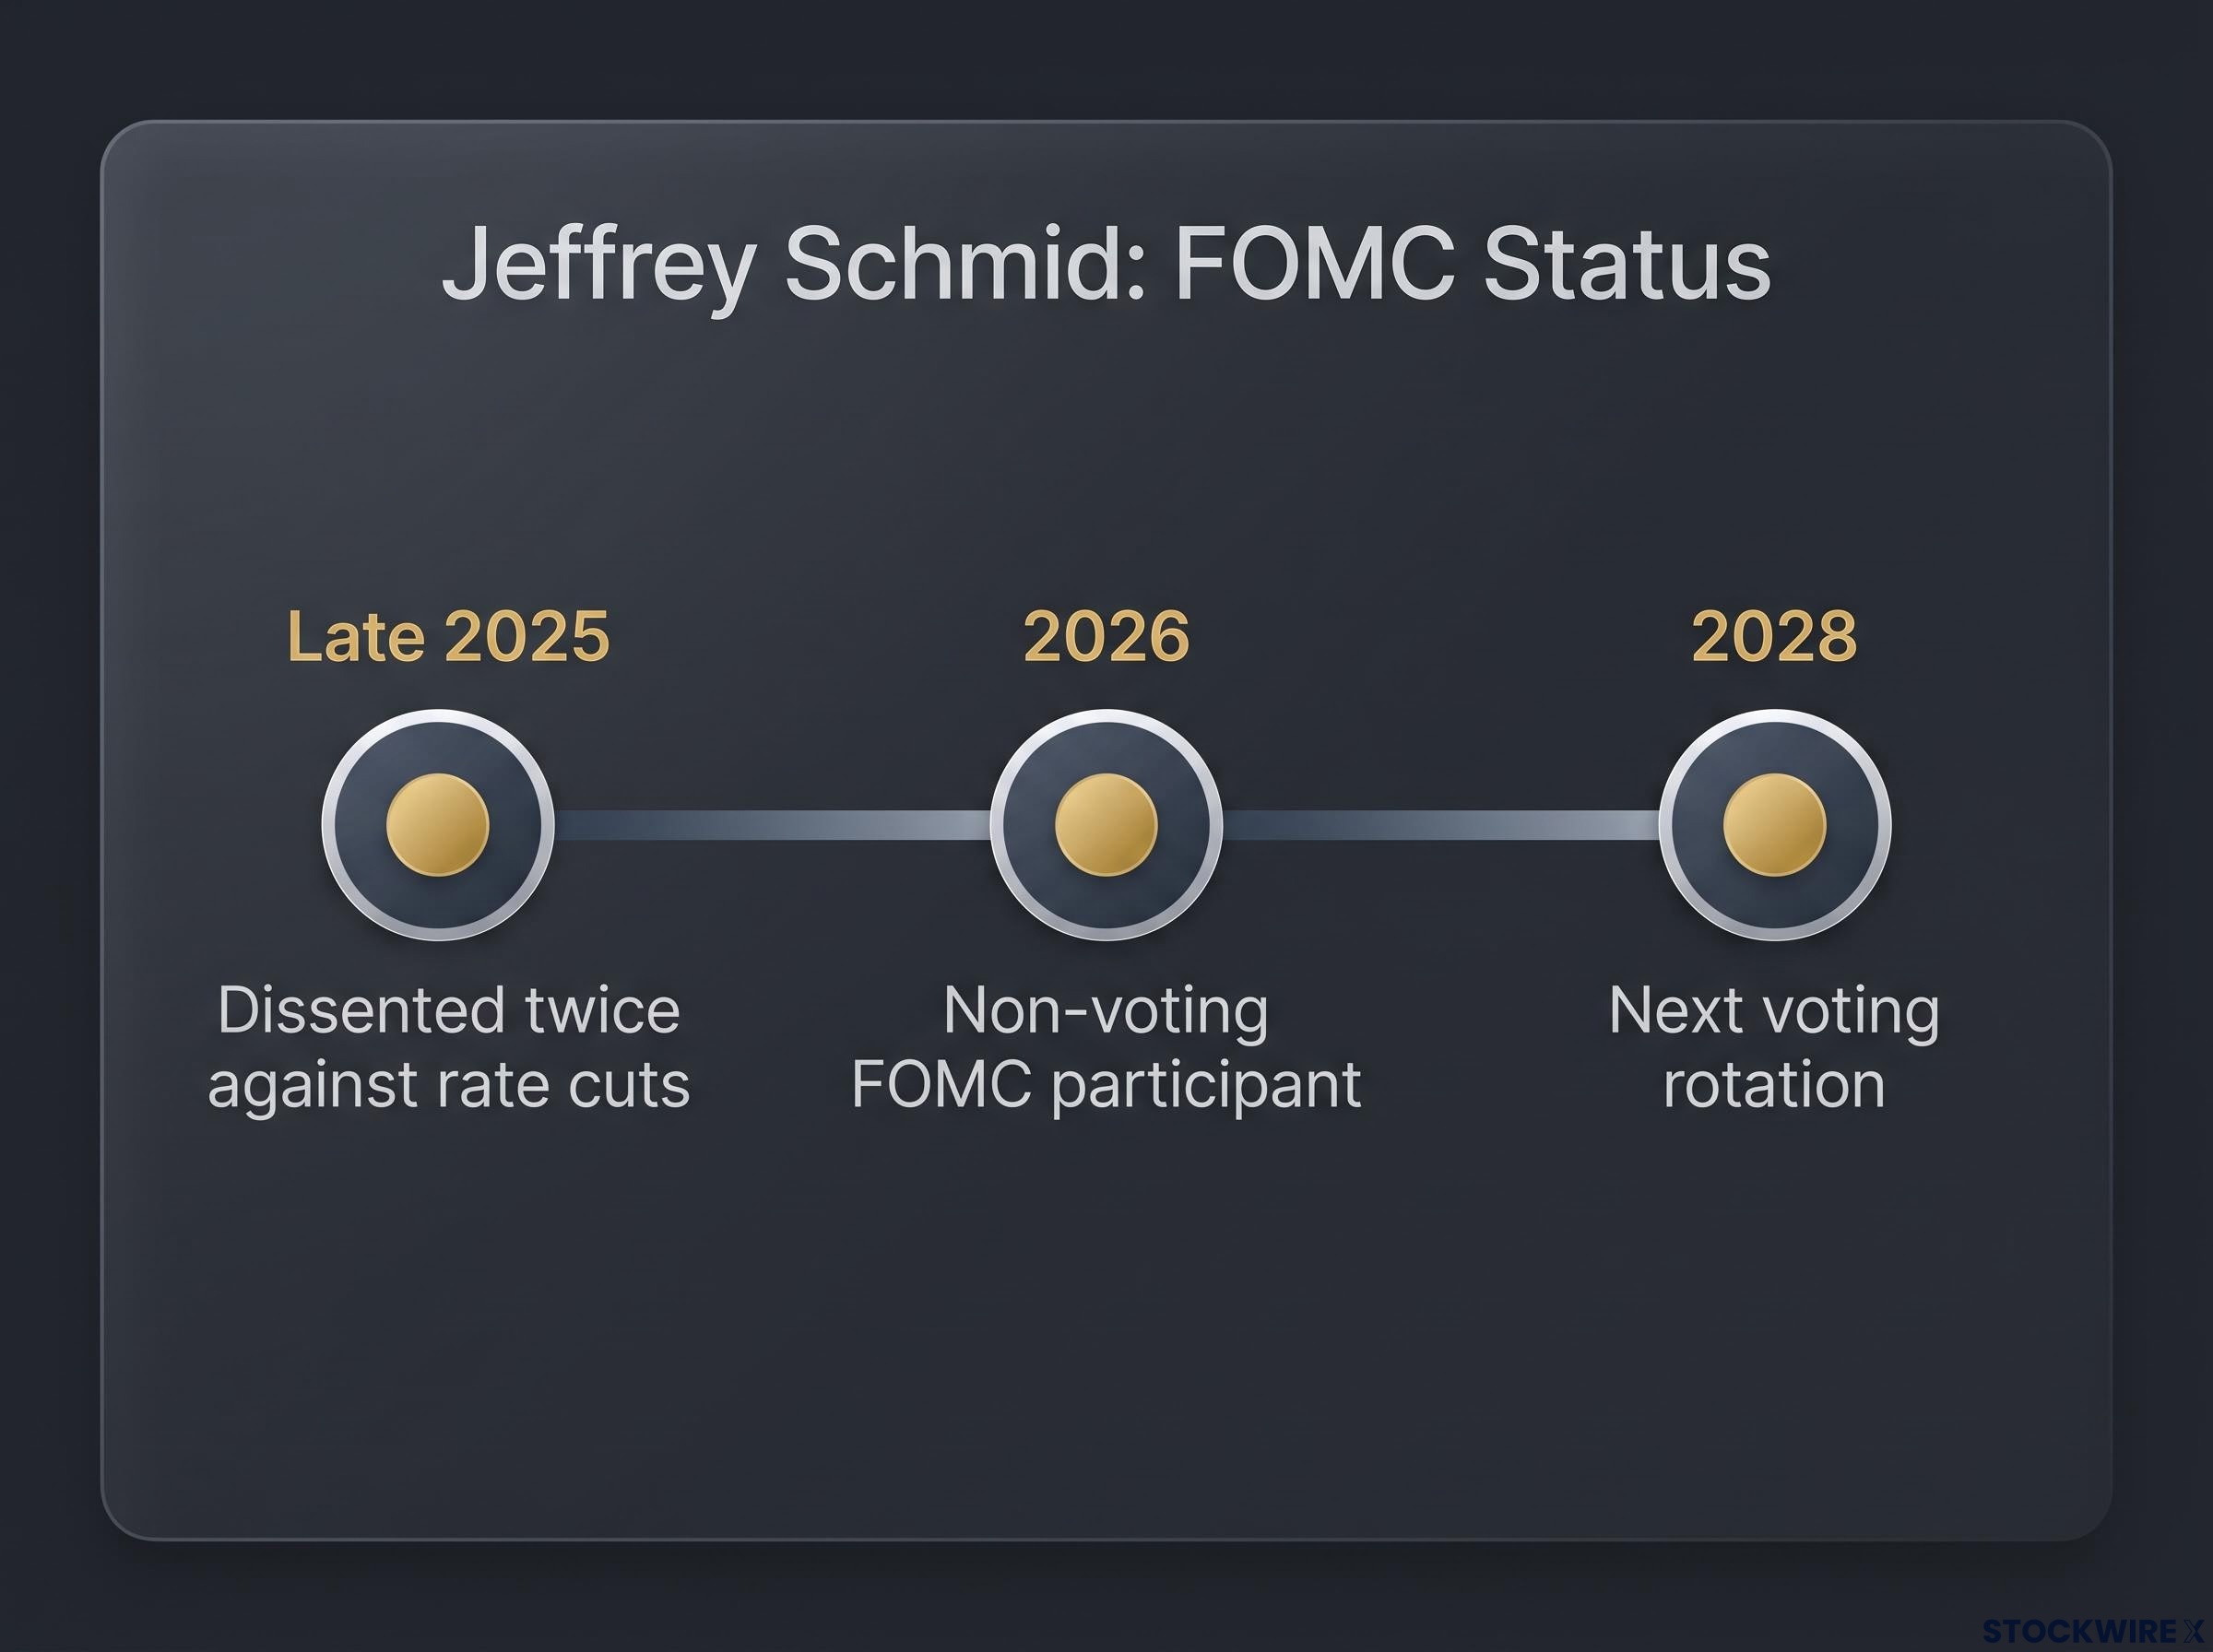Viewport: 2213px width, 1652px height.
Task: Click the title 'Jeffrey Schmid: FOMC Status'
Action: pos(1106,263)
